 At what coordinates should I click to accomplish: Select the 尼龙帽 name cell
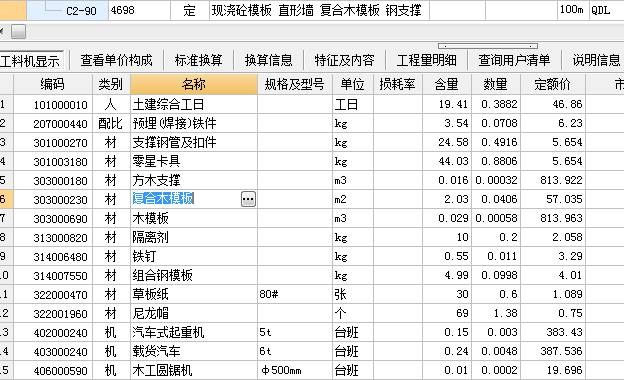pos(194,313)
